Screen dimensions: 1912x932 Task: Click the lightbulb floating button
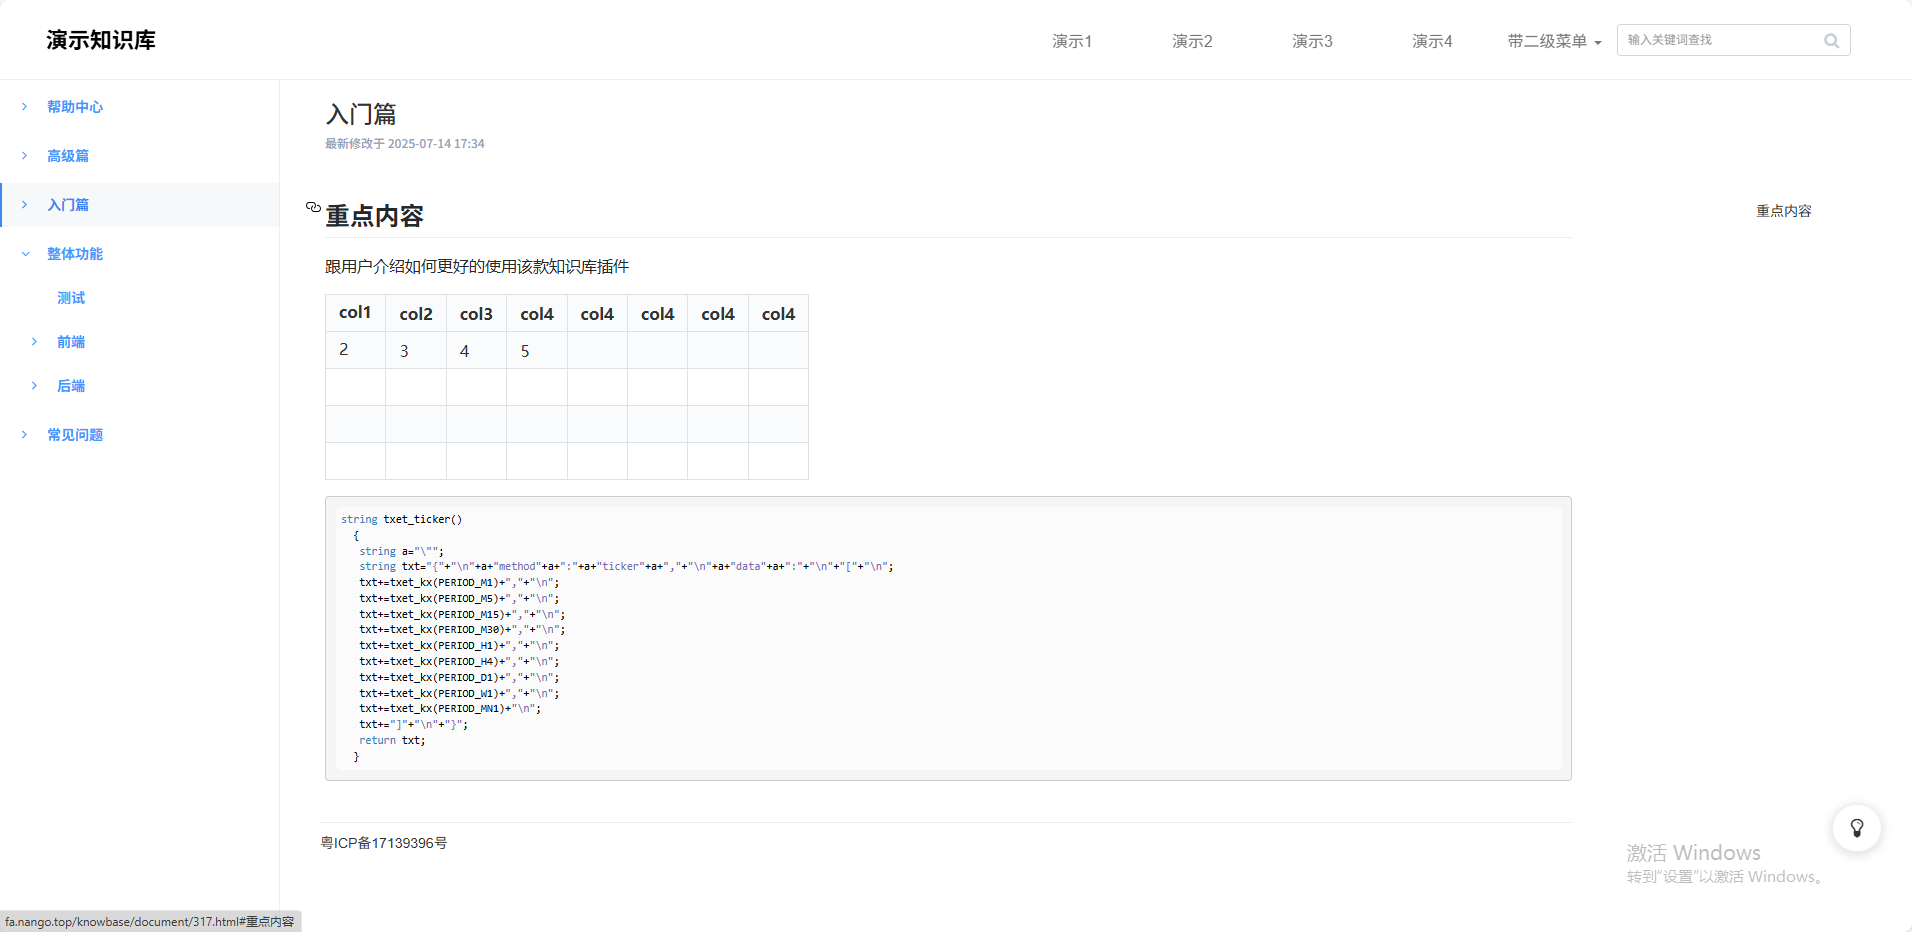click(x=1856, y=828)
